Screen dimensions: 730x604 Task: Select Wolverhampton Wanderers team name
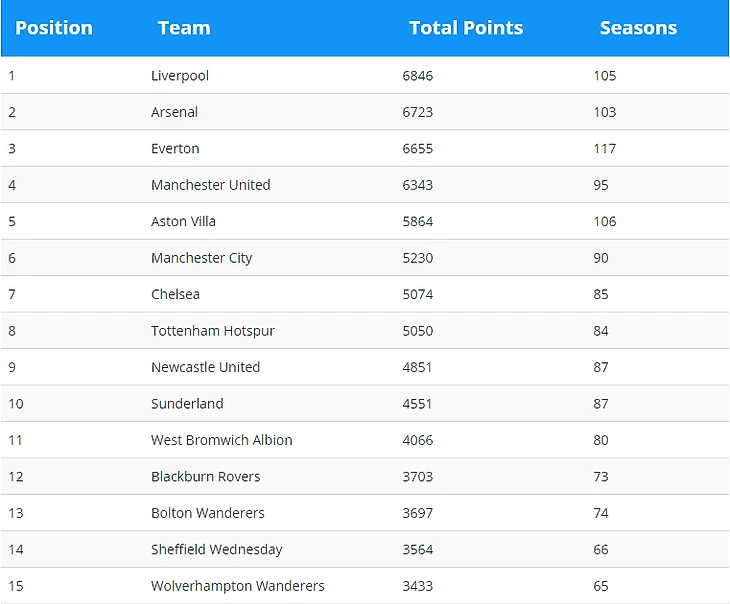tap(238, 586)
